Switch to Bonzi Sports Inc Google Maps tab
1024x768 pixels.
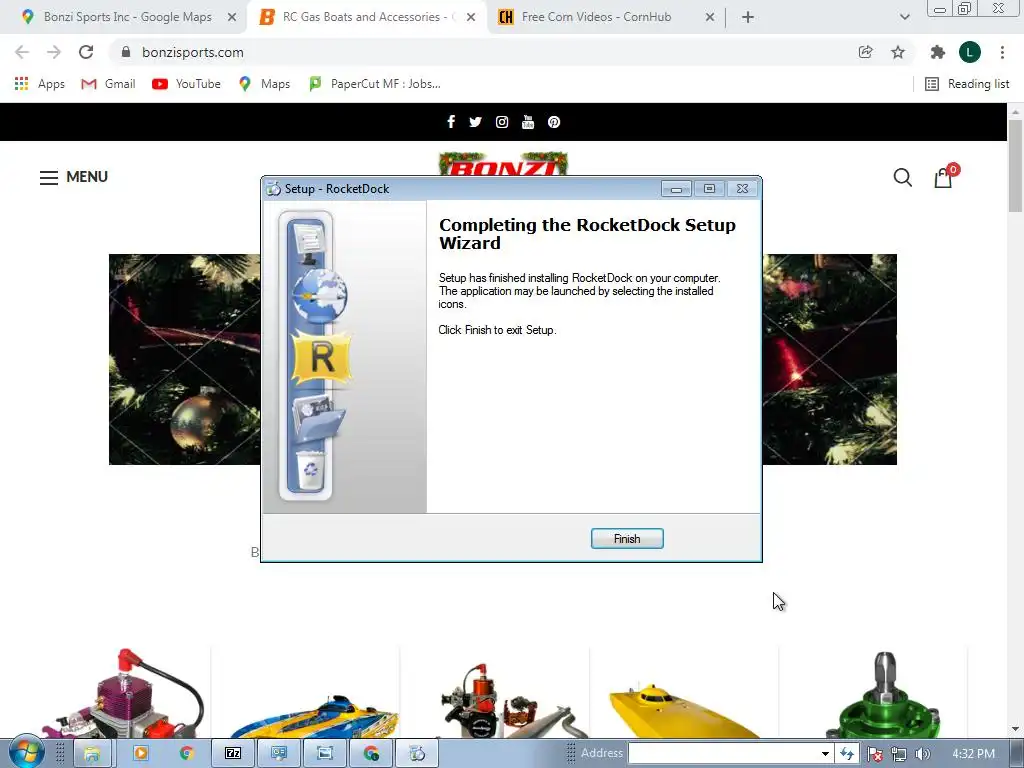(x=127, y=17)
